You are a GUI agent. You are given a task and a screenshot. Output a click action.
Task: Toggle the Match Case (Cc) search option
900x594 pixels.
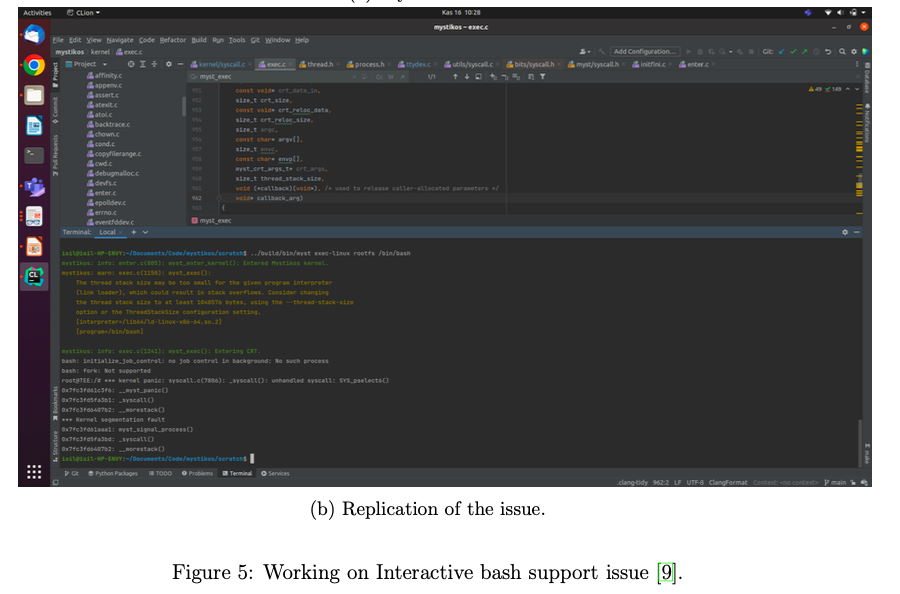coord(380,76)
